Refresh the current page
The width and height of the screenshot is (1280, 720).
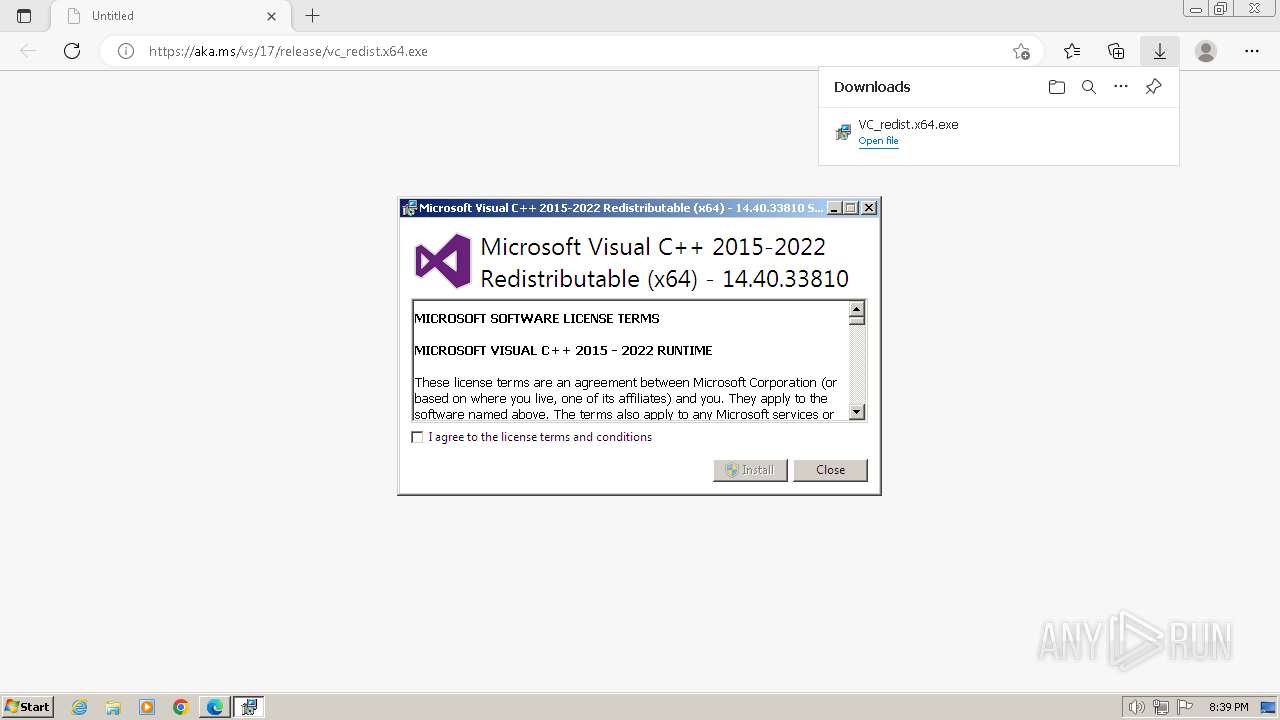pyautogui.click(x=72, y=51)
